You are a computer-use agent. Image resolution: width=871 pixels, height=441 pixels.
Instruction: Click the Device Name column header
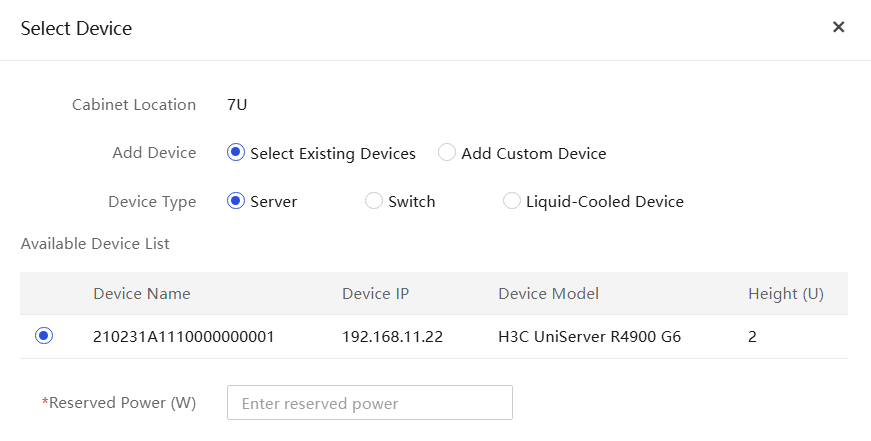(142, 293)
